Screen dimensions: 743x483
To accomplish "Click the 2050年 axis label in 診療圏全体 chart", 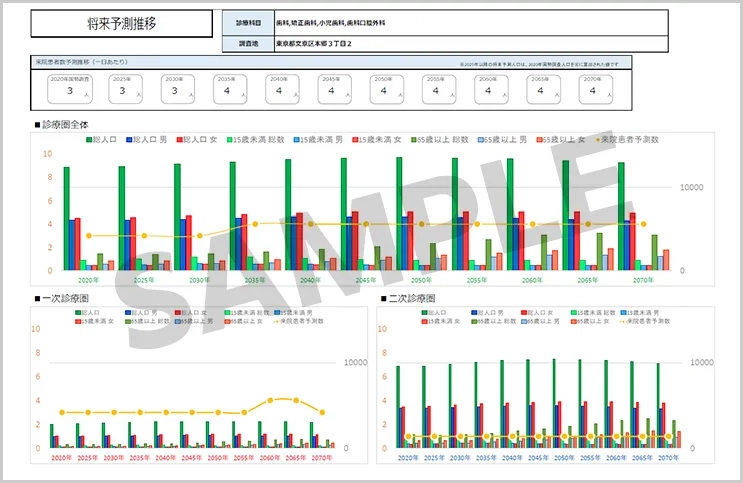I will coord(421,280).
